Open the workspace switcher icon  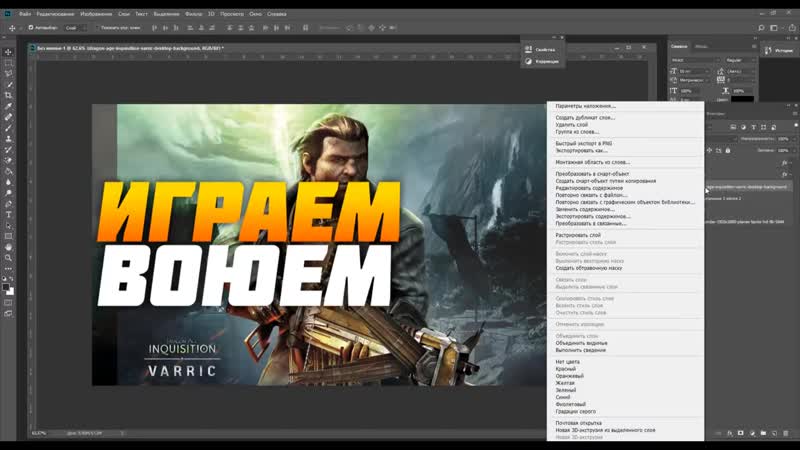point(774,28)
